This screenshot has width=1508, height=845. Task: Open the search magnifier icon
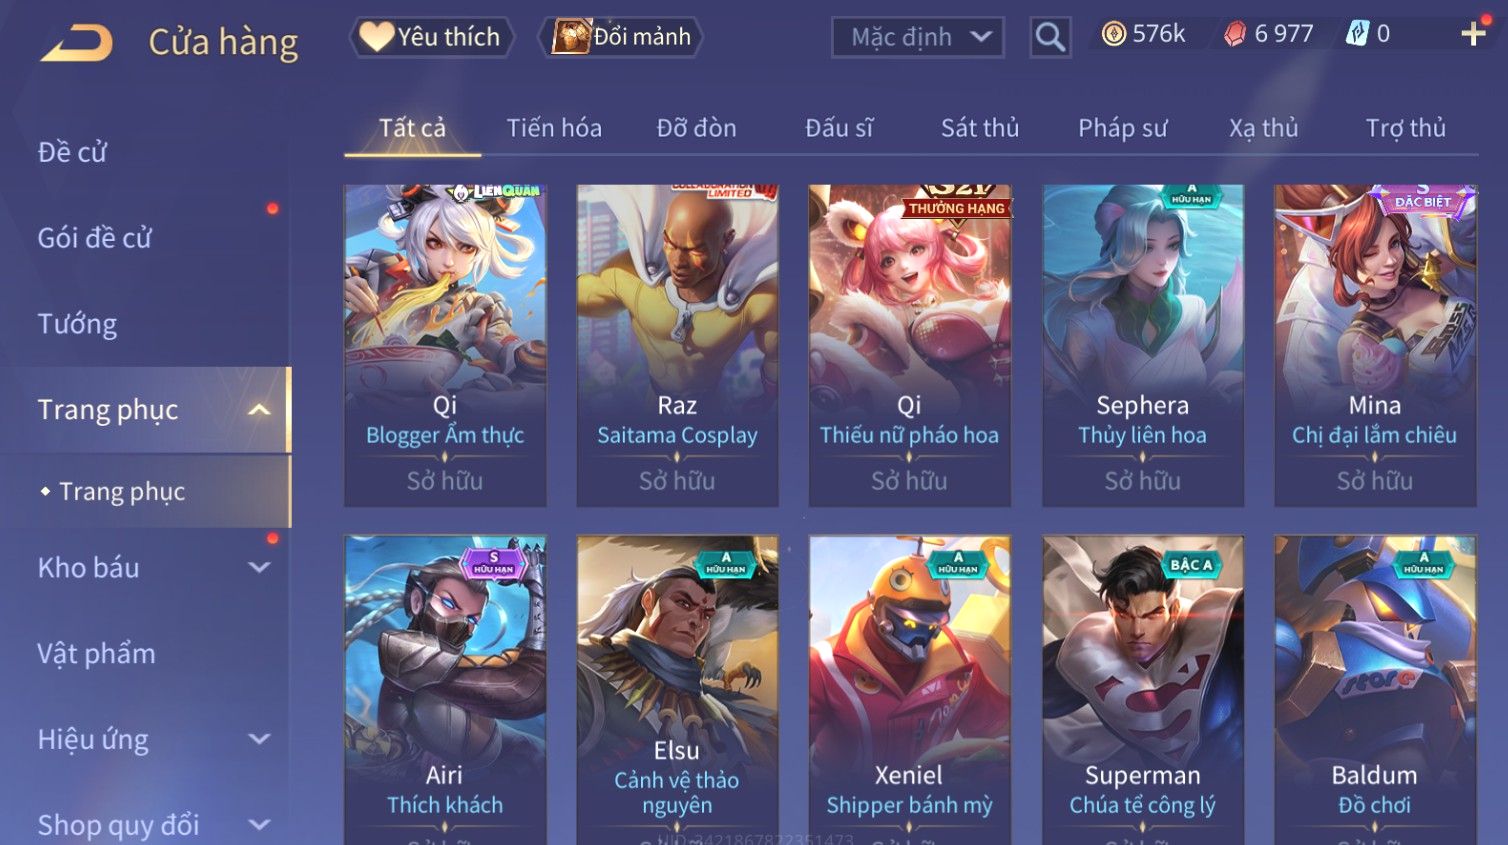point(1050,37)
